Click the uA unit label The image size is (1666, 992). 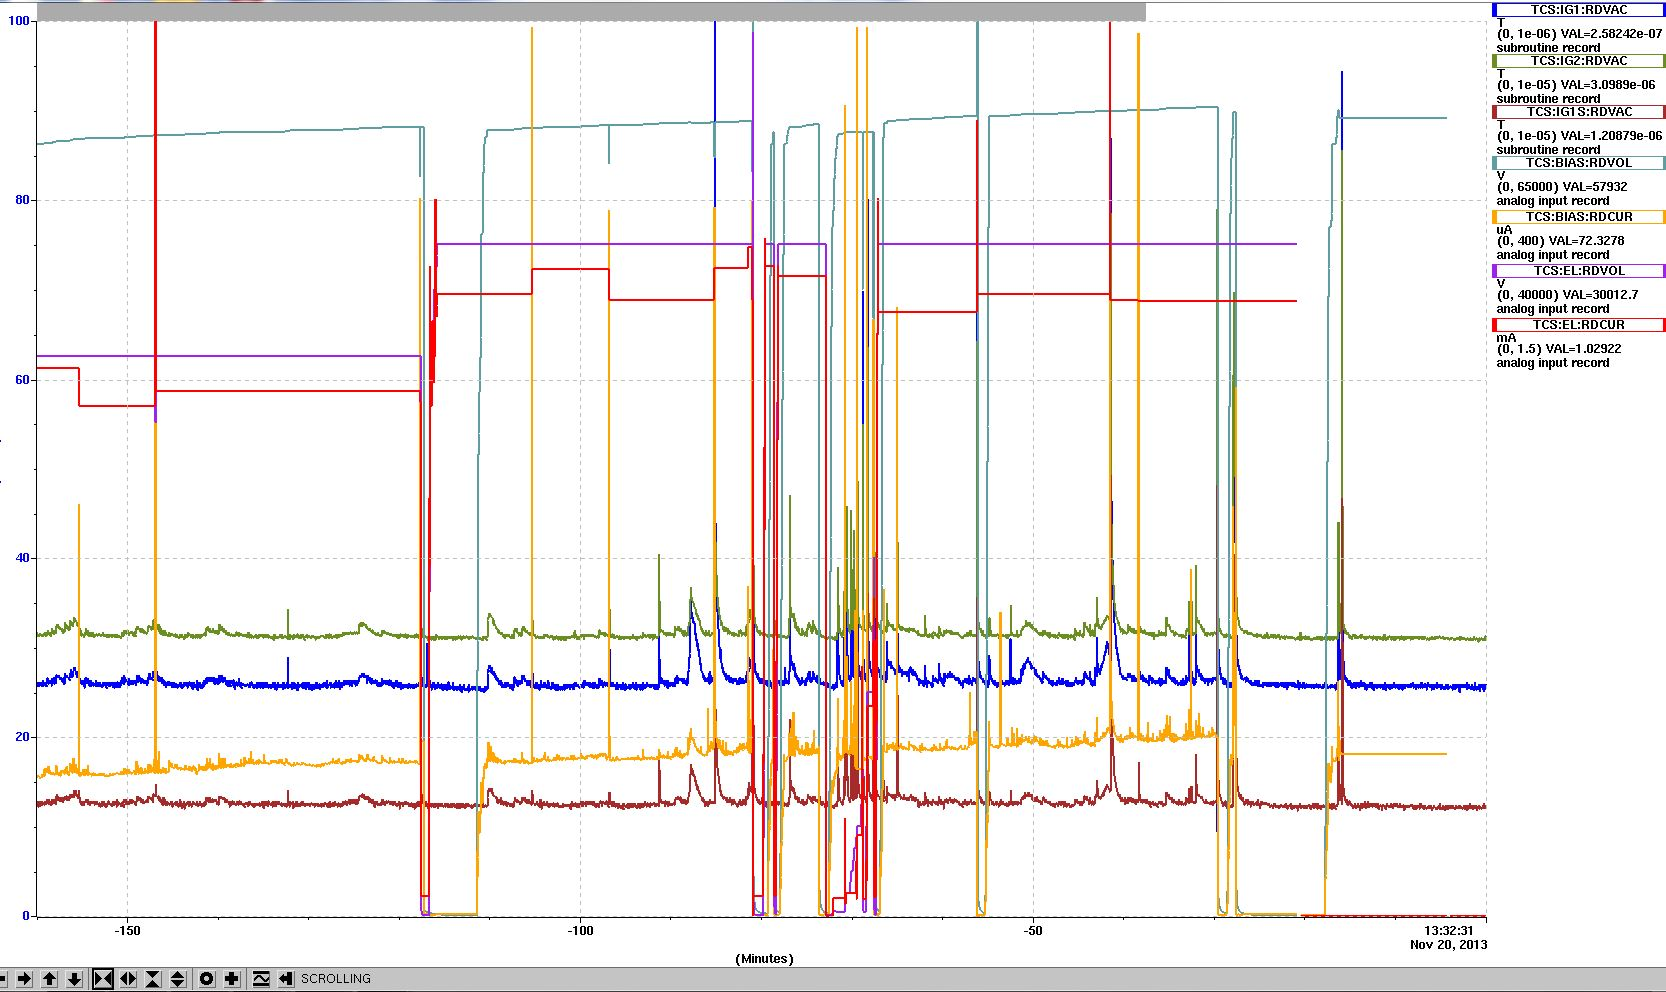pos(1504,230)
